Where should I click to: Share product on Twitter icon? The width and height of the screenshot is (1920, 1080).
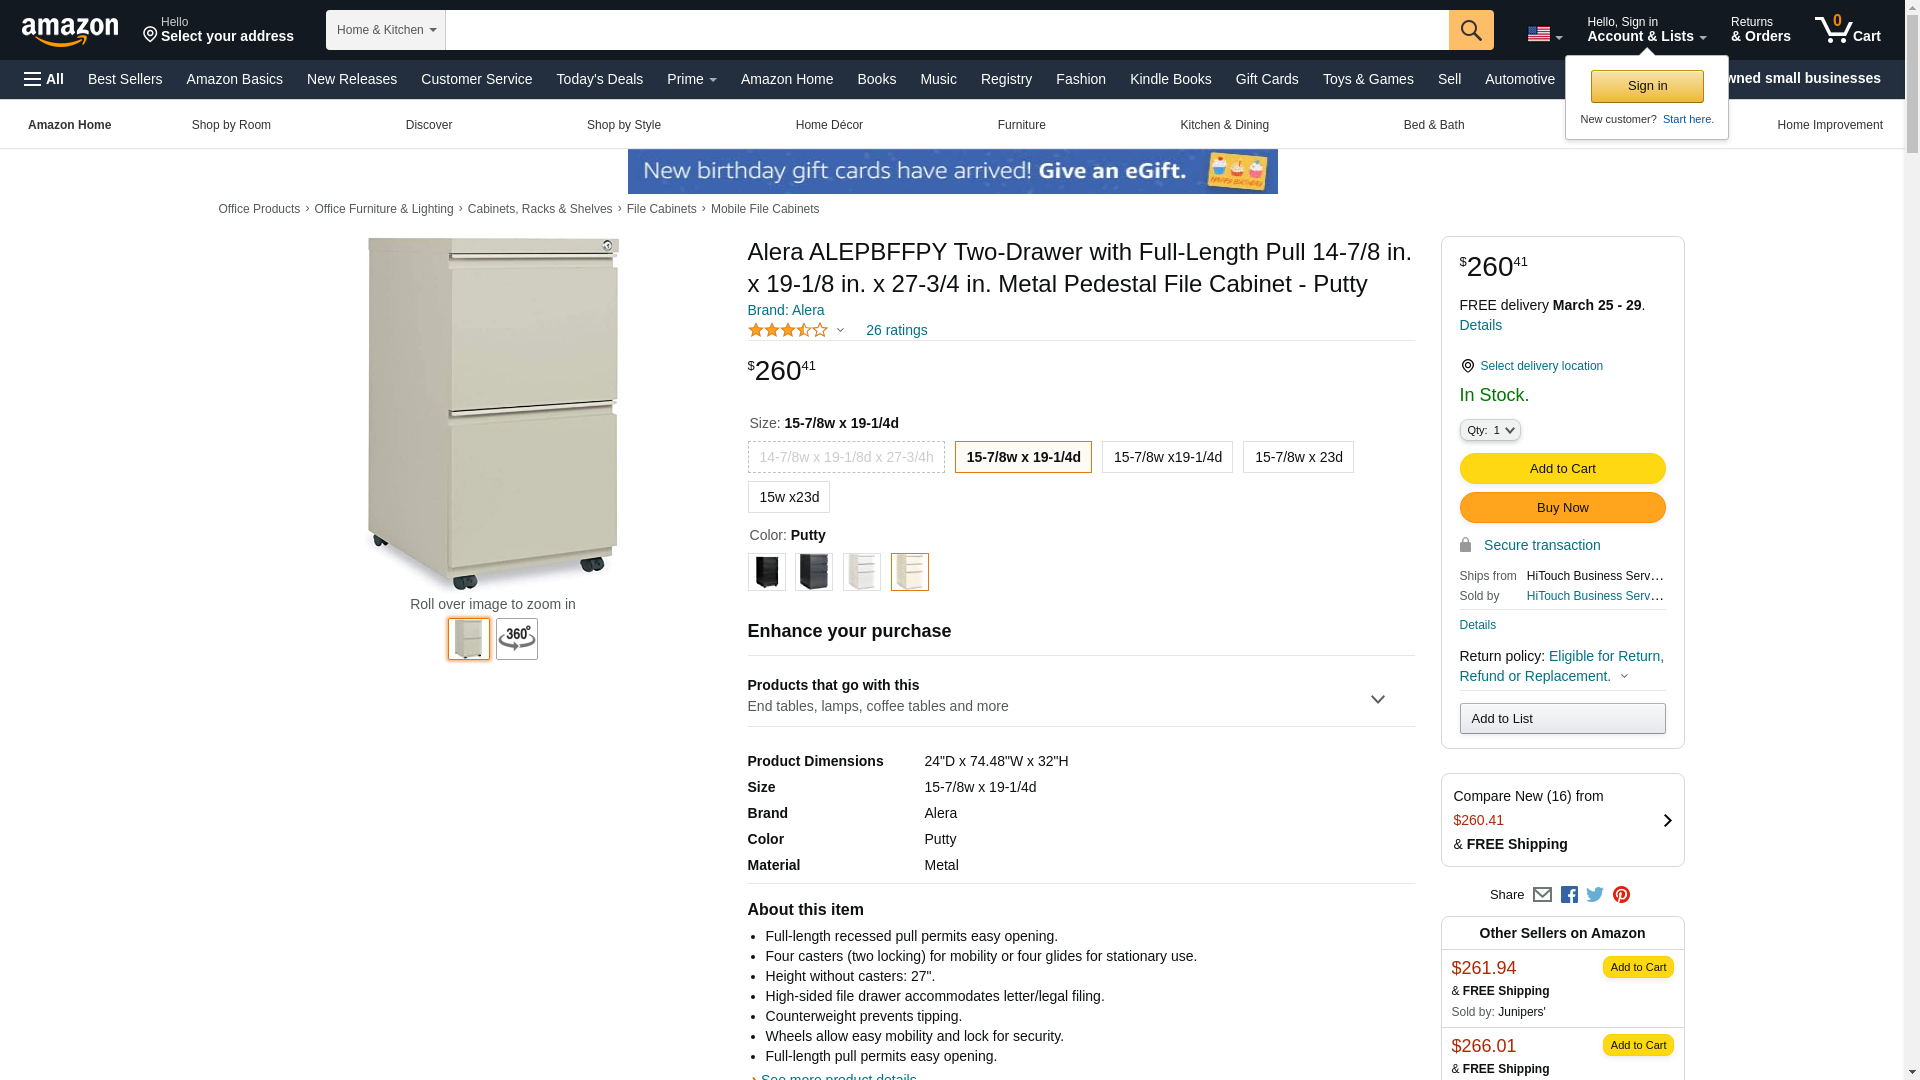tap(1595, 895)
